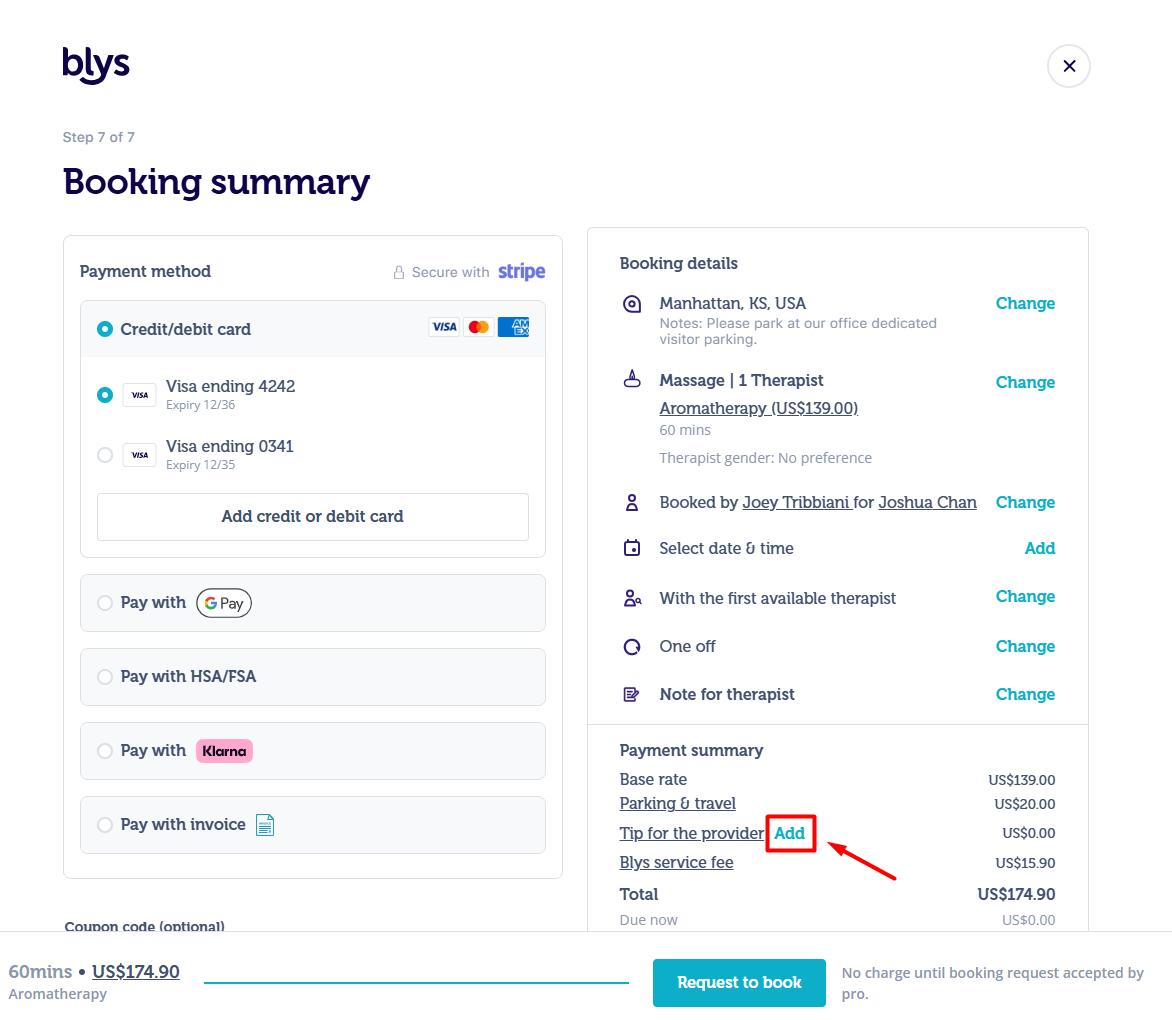Click the invoice document icon

265,825
